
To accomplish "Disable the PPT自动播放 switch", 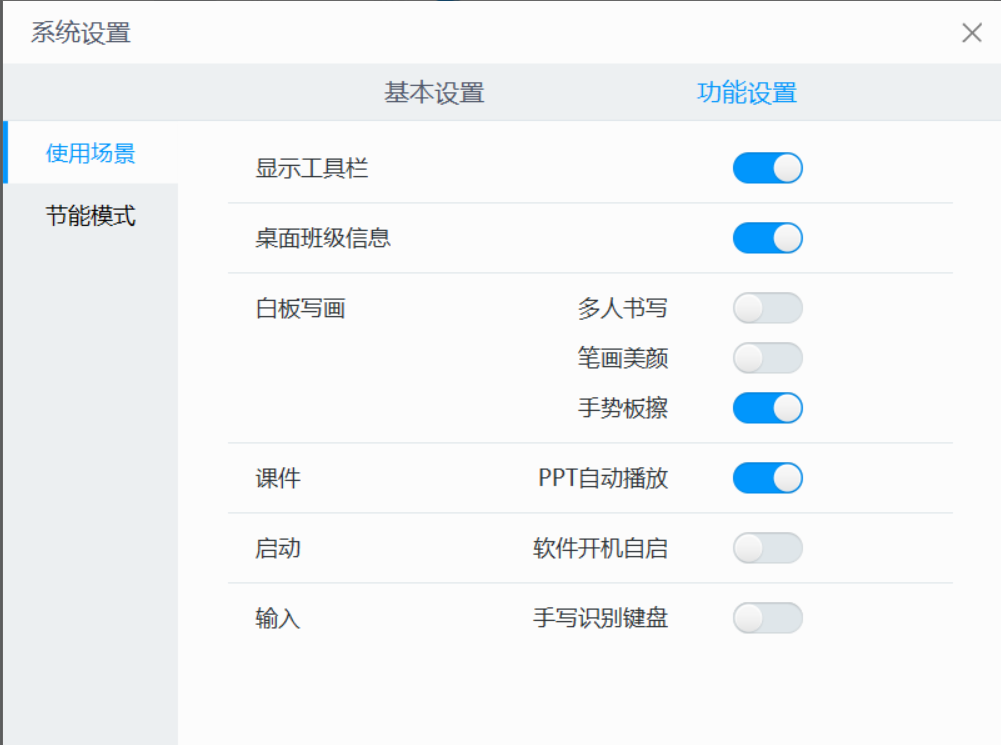I will (x=767, y=478).
